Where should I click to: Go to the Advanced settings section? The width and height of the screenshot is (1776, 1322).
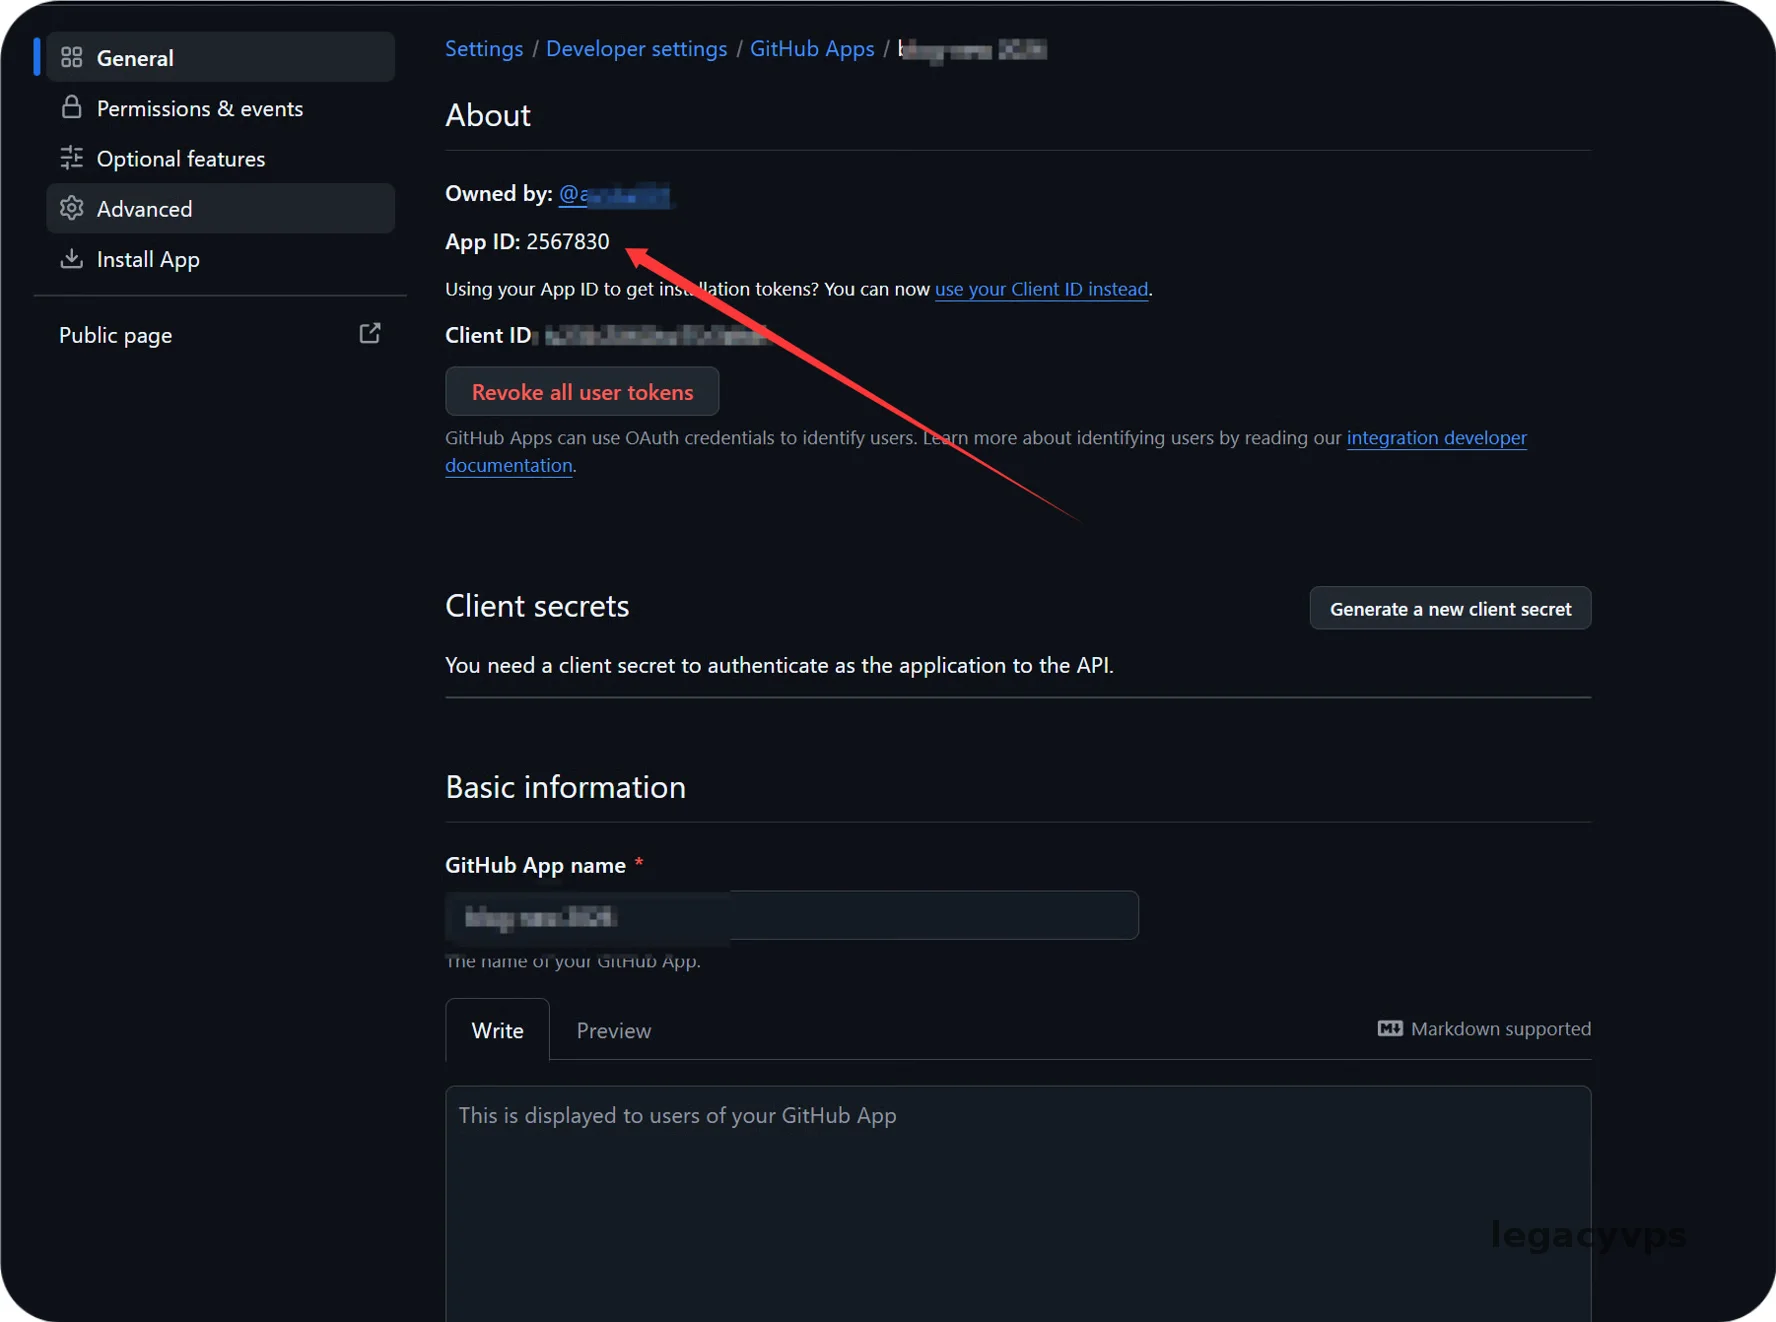[144, 208]
